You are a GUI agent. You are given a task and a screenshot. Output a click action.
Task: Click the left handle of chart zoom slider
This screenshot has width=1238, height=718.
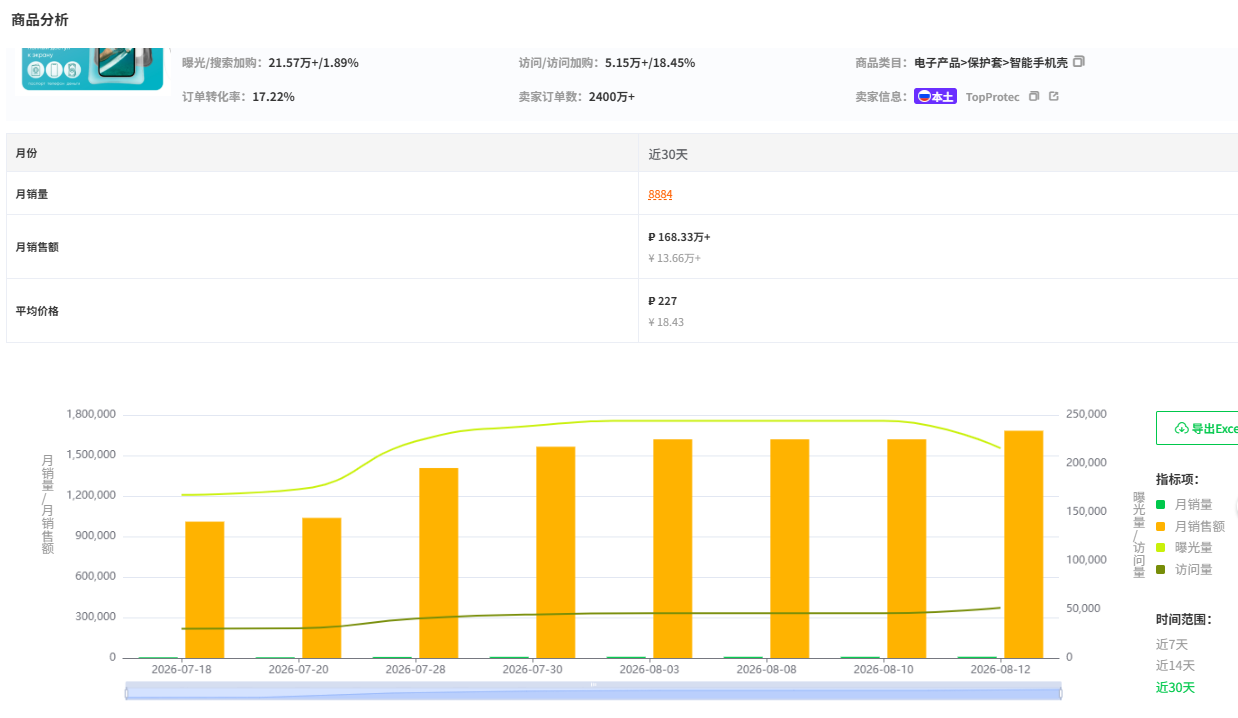tap(126, 692)
